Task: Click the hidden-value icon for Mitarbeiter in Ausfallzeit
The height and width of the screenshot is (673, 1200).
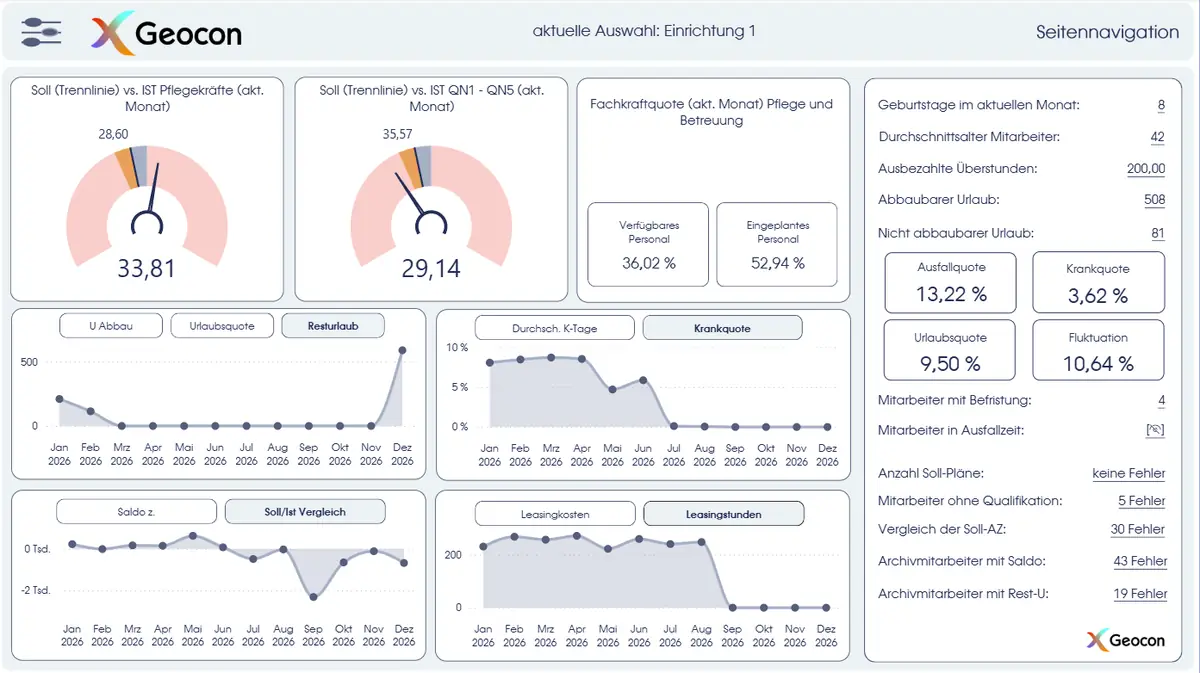Action: 1155,430
